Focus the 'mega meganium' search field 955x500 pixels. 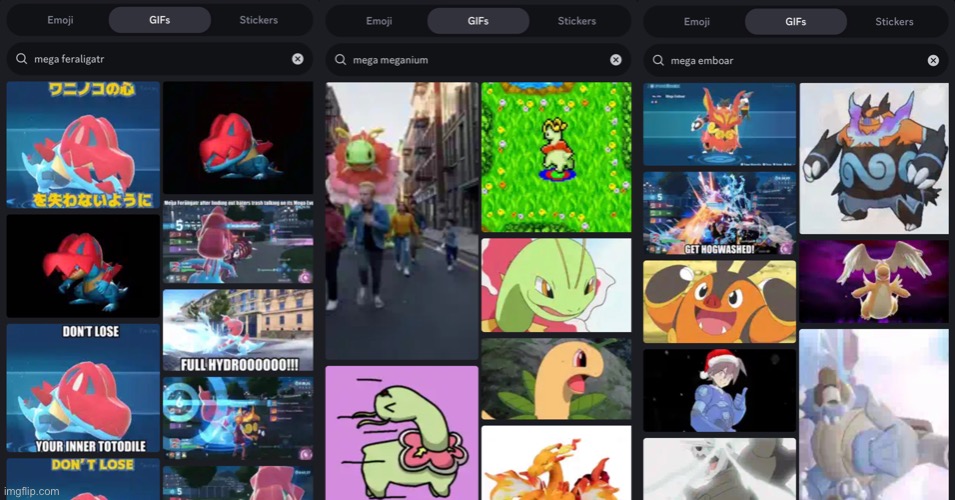(x=478, y=60)
